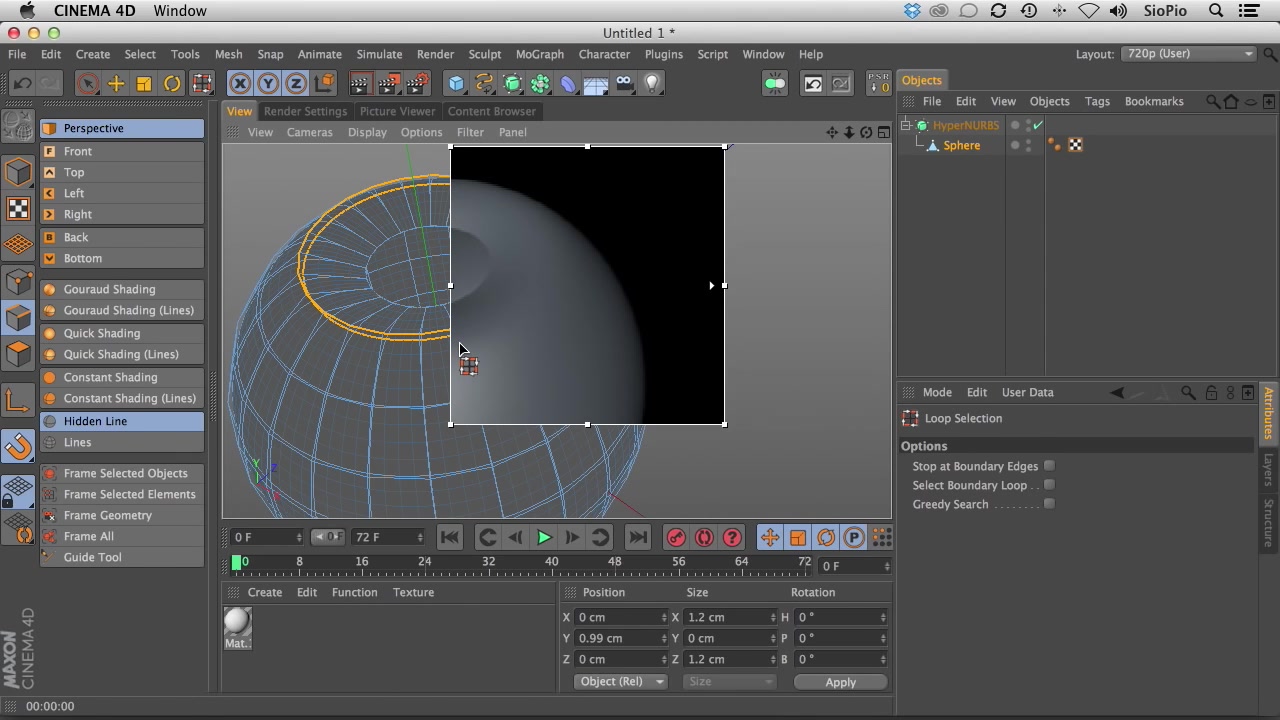Add a Camera object

tap(625, 84)
